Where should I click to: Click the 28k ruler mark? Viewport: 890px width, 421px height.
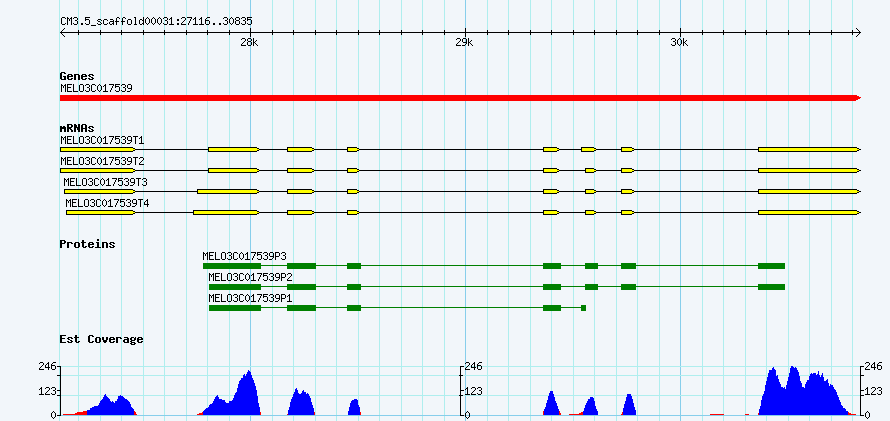point(249,43)
